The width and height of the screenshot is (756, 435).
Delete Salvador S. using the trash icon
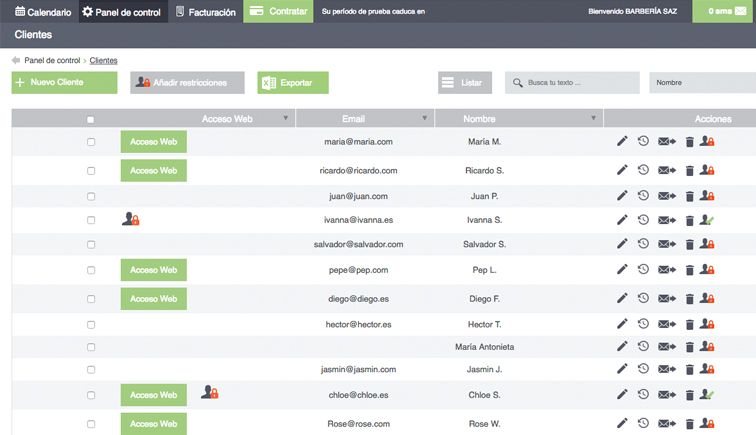689,245
